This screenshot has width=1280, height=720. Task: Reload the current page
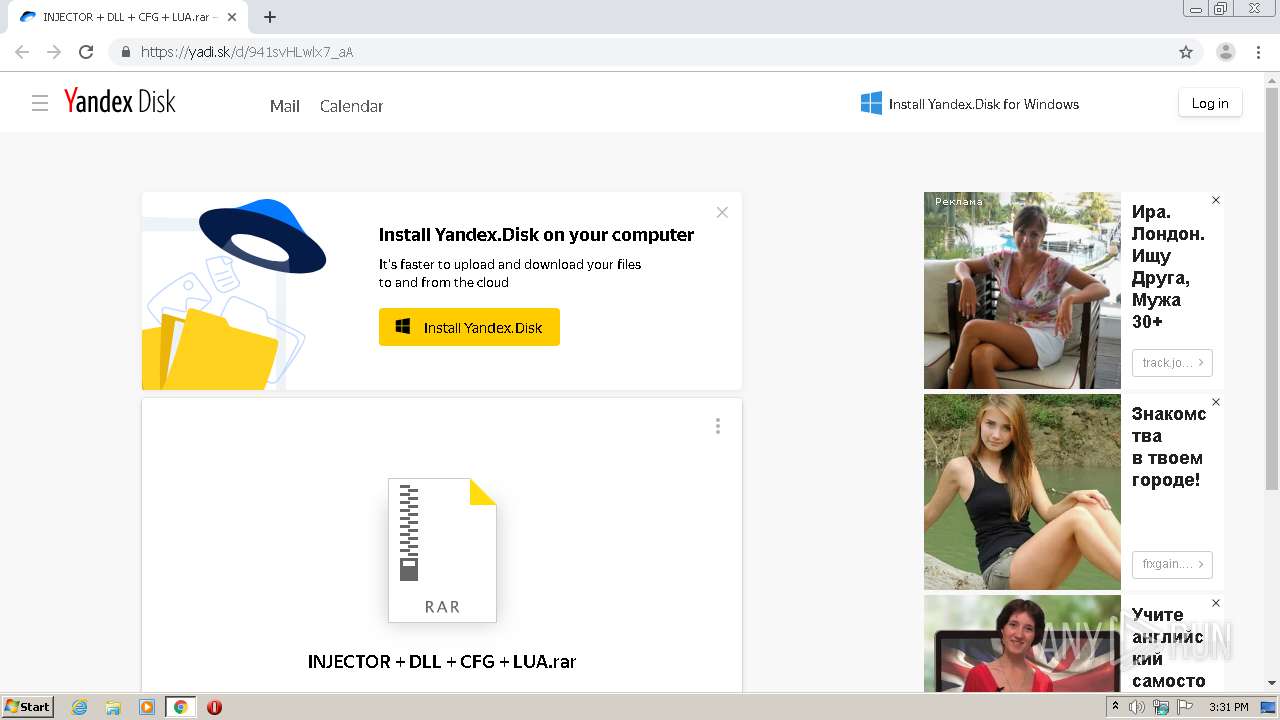click(86, 52)
